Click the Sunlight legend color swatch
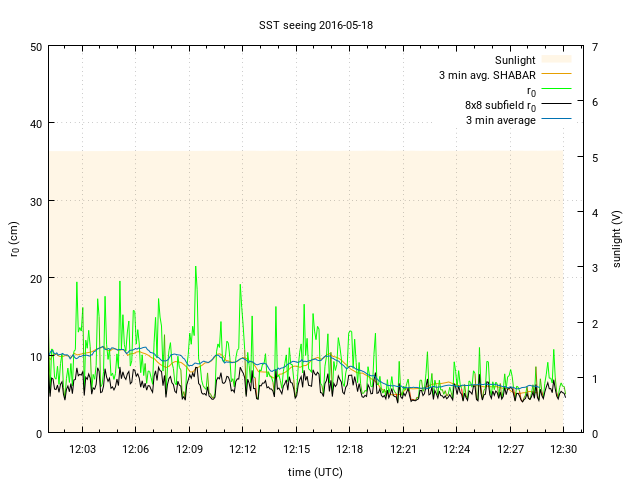640x480 pixels. coord(556,60)
